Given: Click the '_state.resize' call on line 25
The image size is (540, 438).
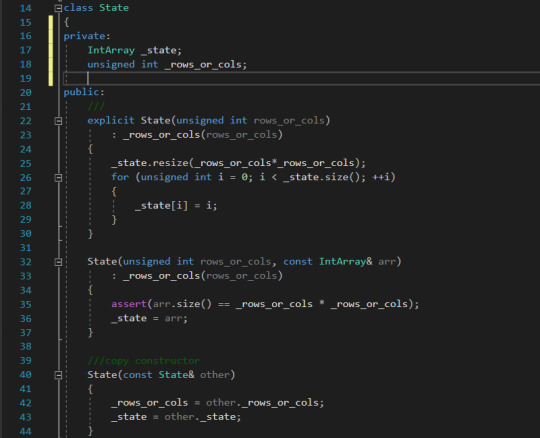Looking at the screenshot, I should click(150, 163).
